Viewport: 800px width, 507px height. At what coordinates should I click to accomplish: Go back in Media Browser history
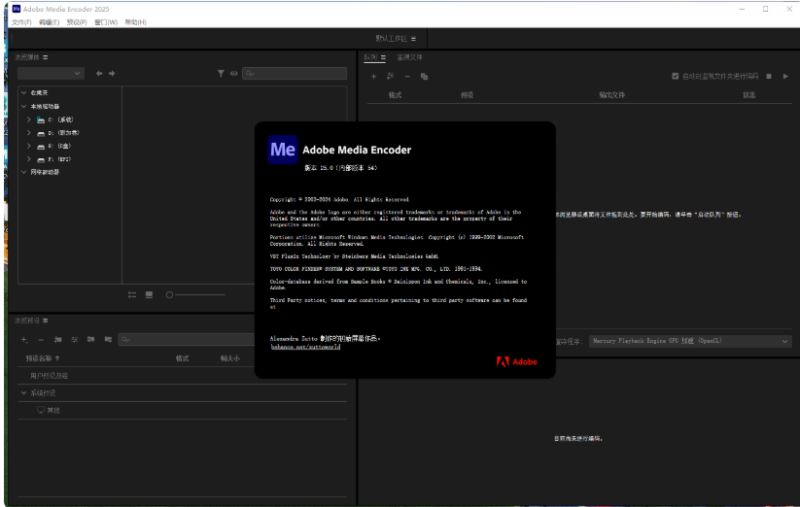coord(99,73)
